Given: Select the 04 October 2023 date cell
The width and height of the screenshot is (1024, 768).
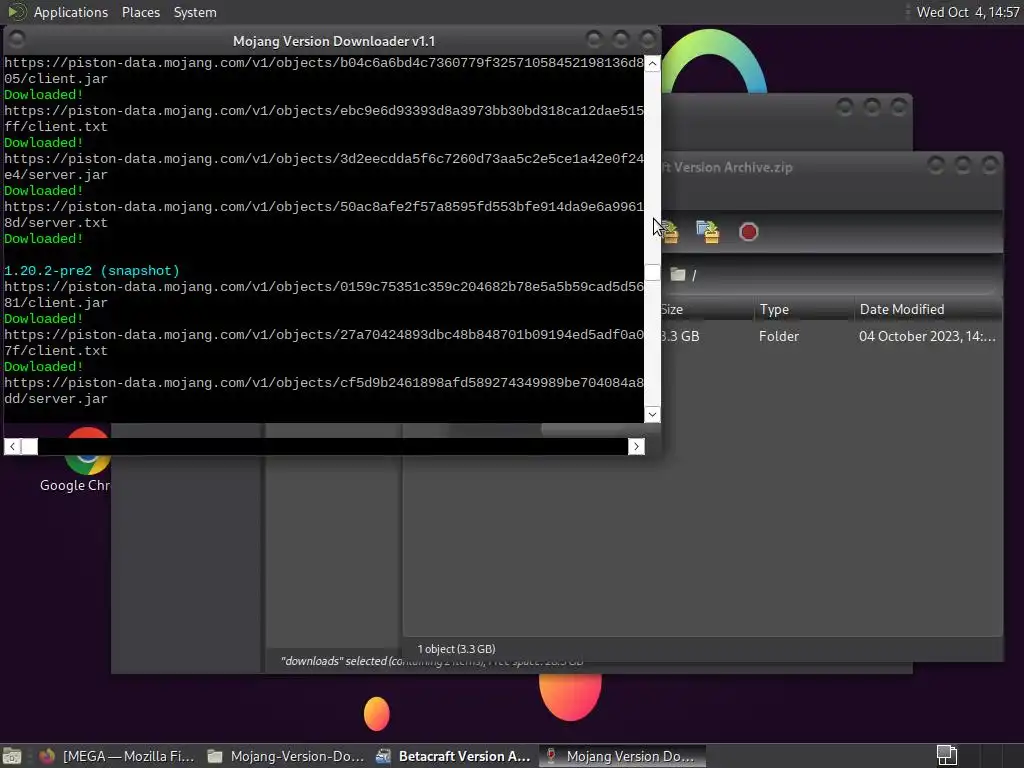Looking at the screenshot, I should coord(927,336).
